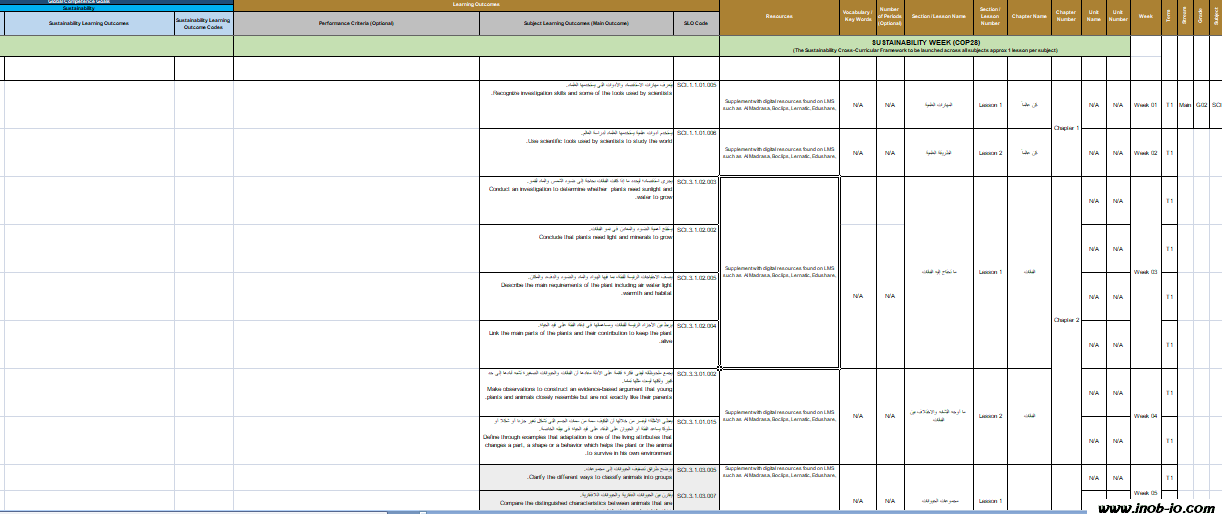
Task: Select the Performance Criteria (Optional) header
Action: 356,21
